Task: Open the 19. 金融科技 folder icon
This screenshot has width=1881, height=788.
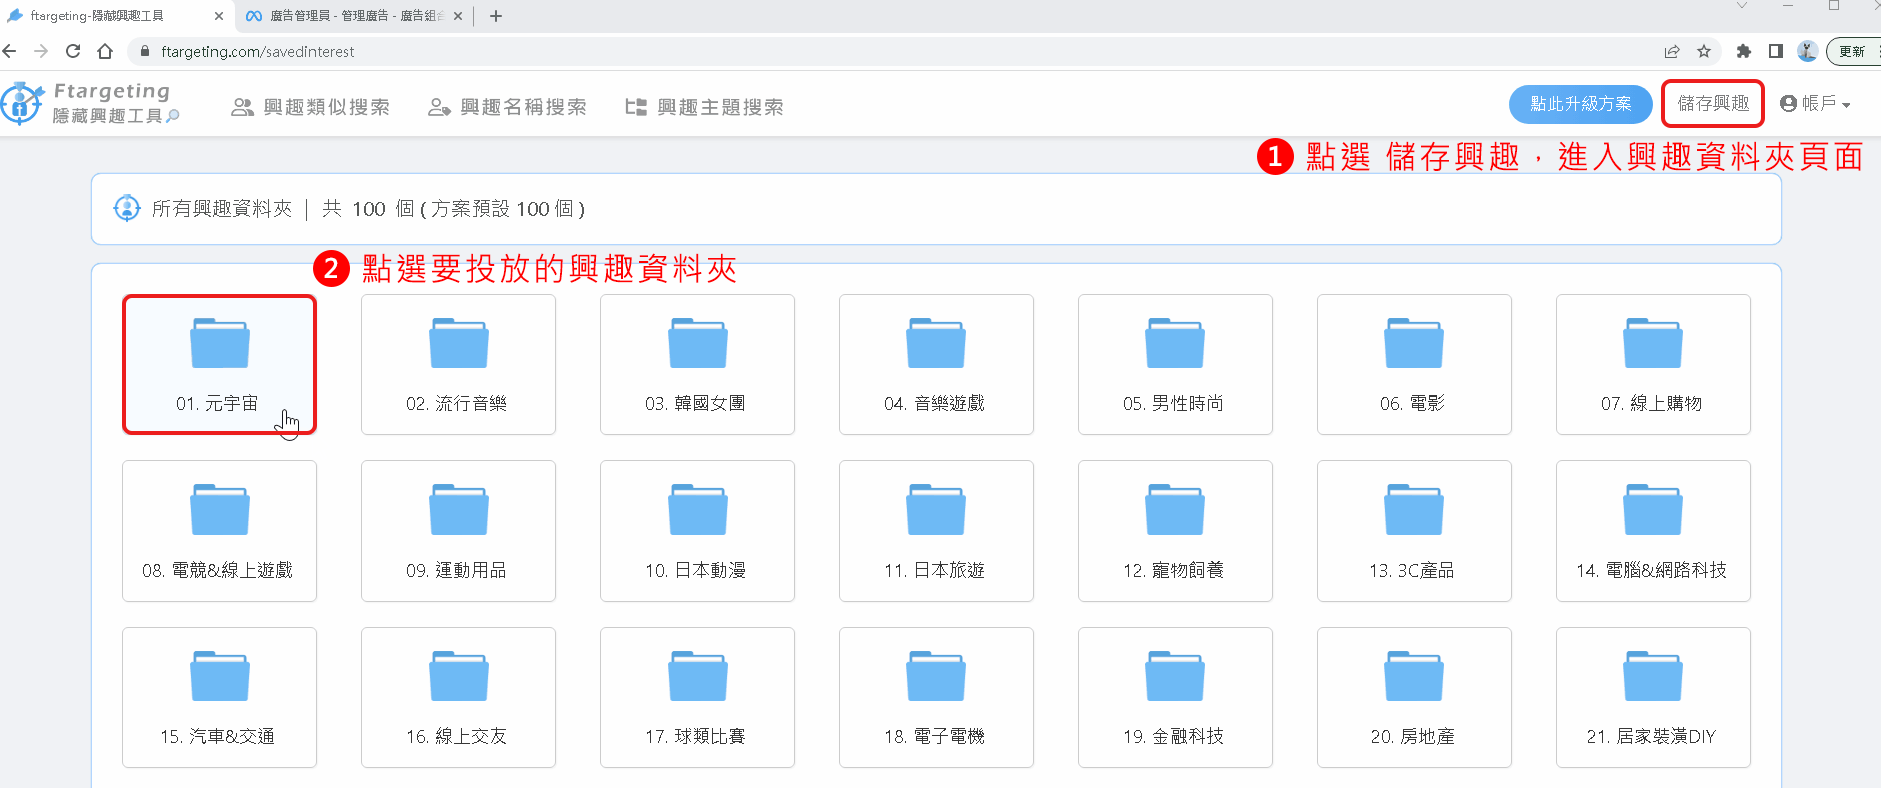Action: [1175, 676]
